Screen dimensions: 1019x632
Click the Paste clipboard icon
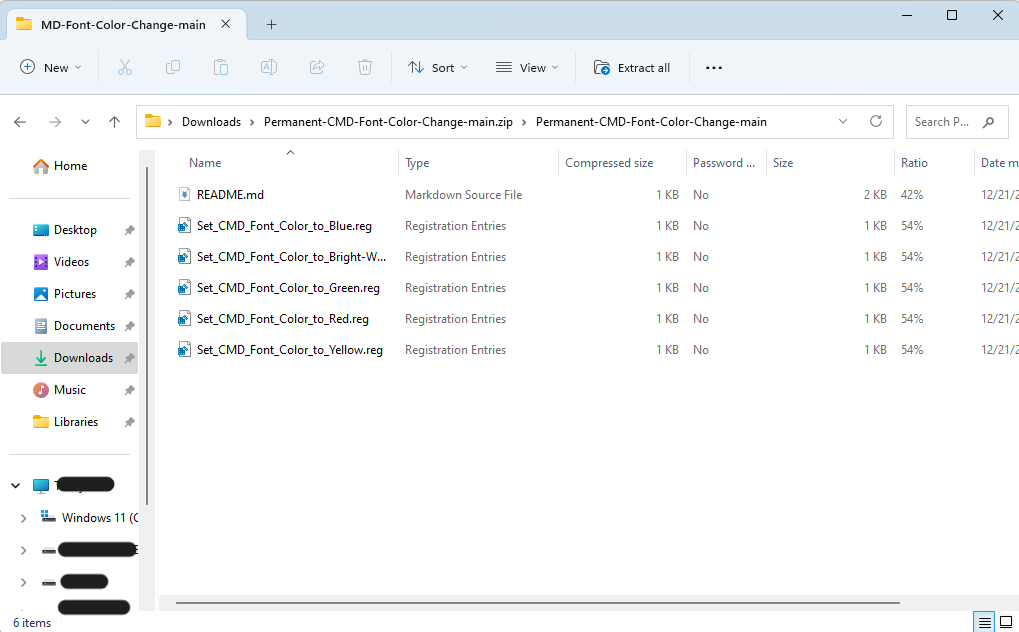[221, 68]
